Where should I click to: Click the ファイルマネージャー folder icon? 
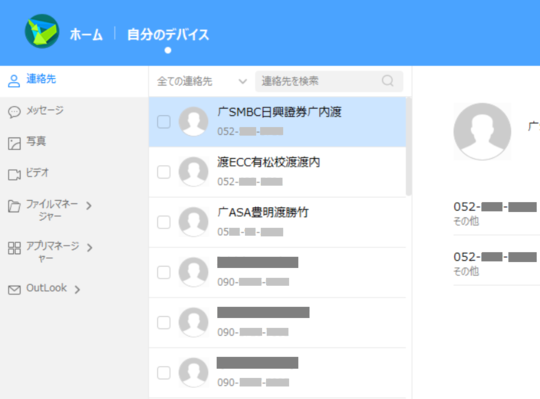pos(14,206)
